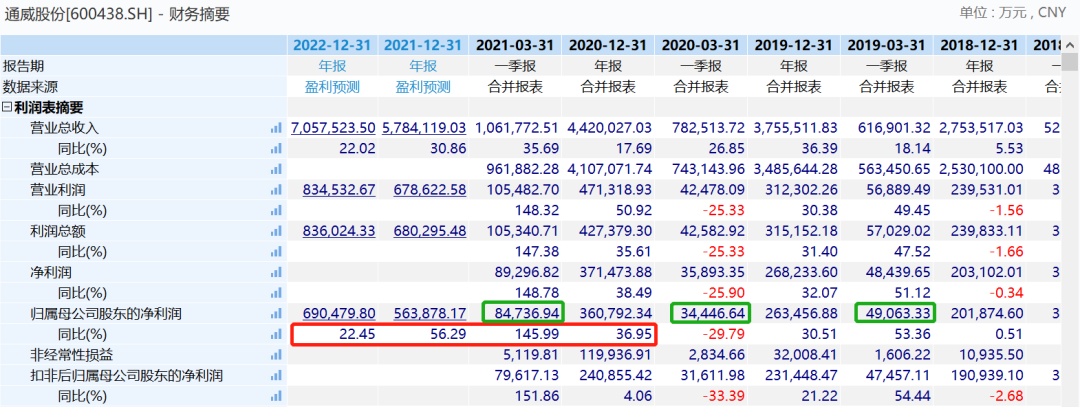This screenshot has width=1080, height=407.
Task: Click growth value 145.99
Action: 537,335
